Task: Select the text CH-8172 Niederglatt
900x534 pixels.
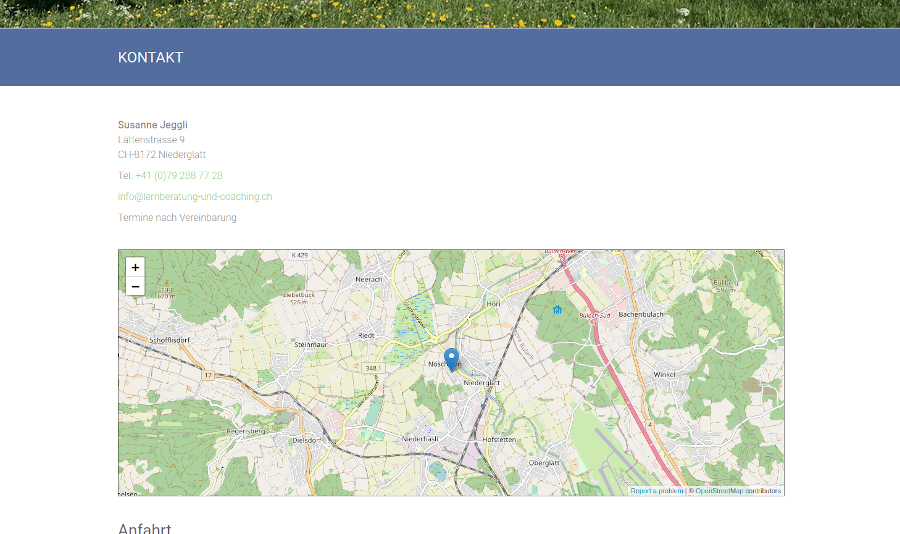Action: (162, 154)
